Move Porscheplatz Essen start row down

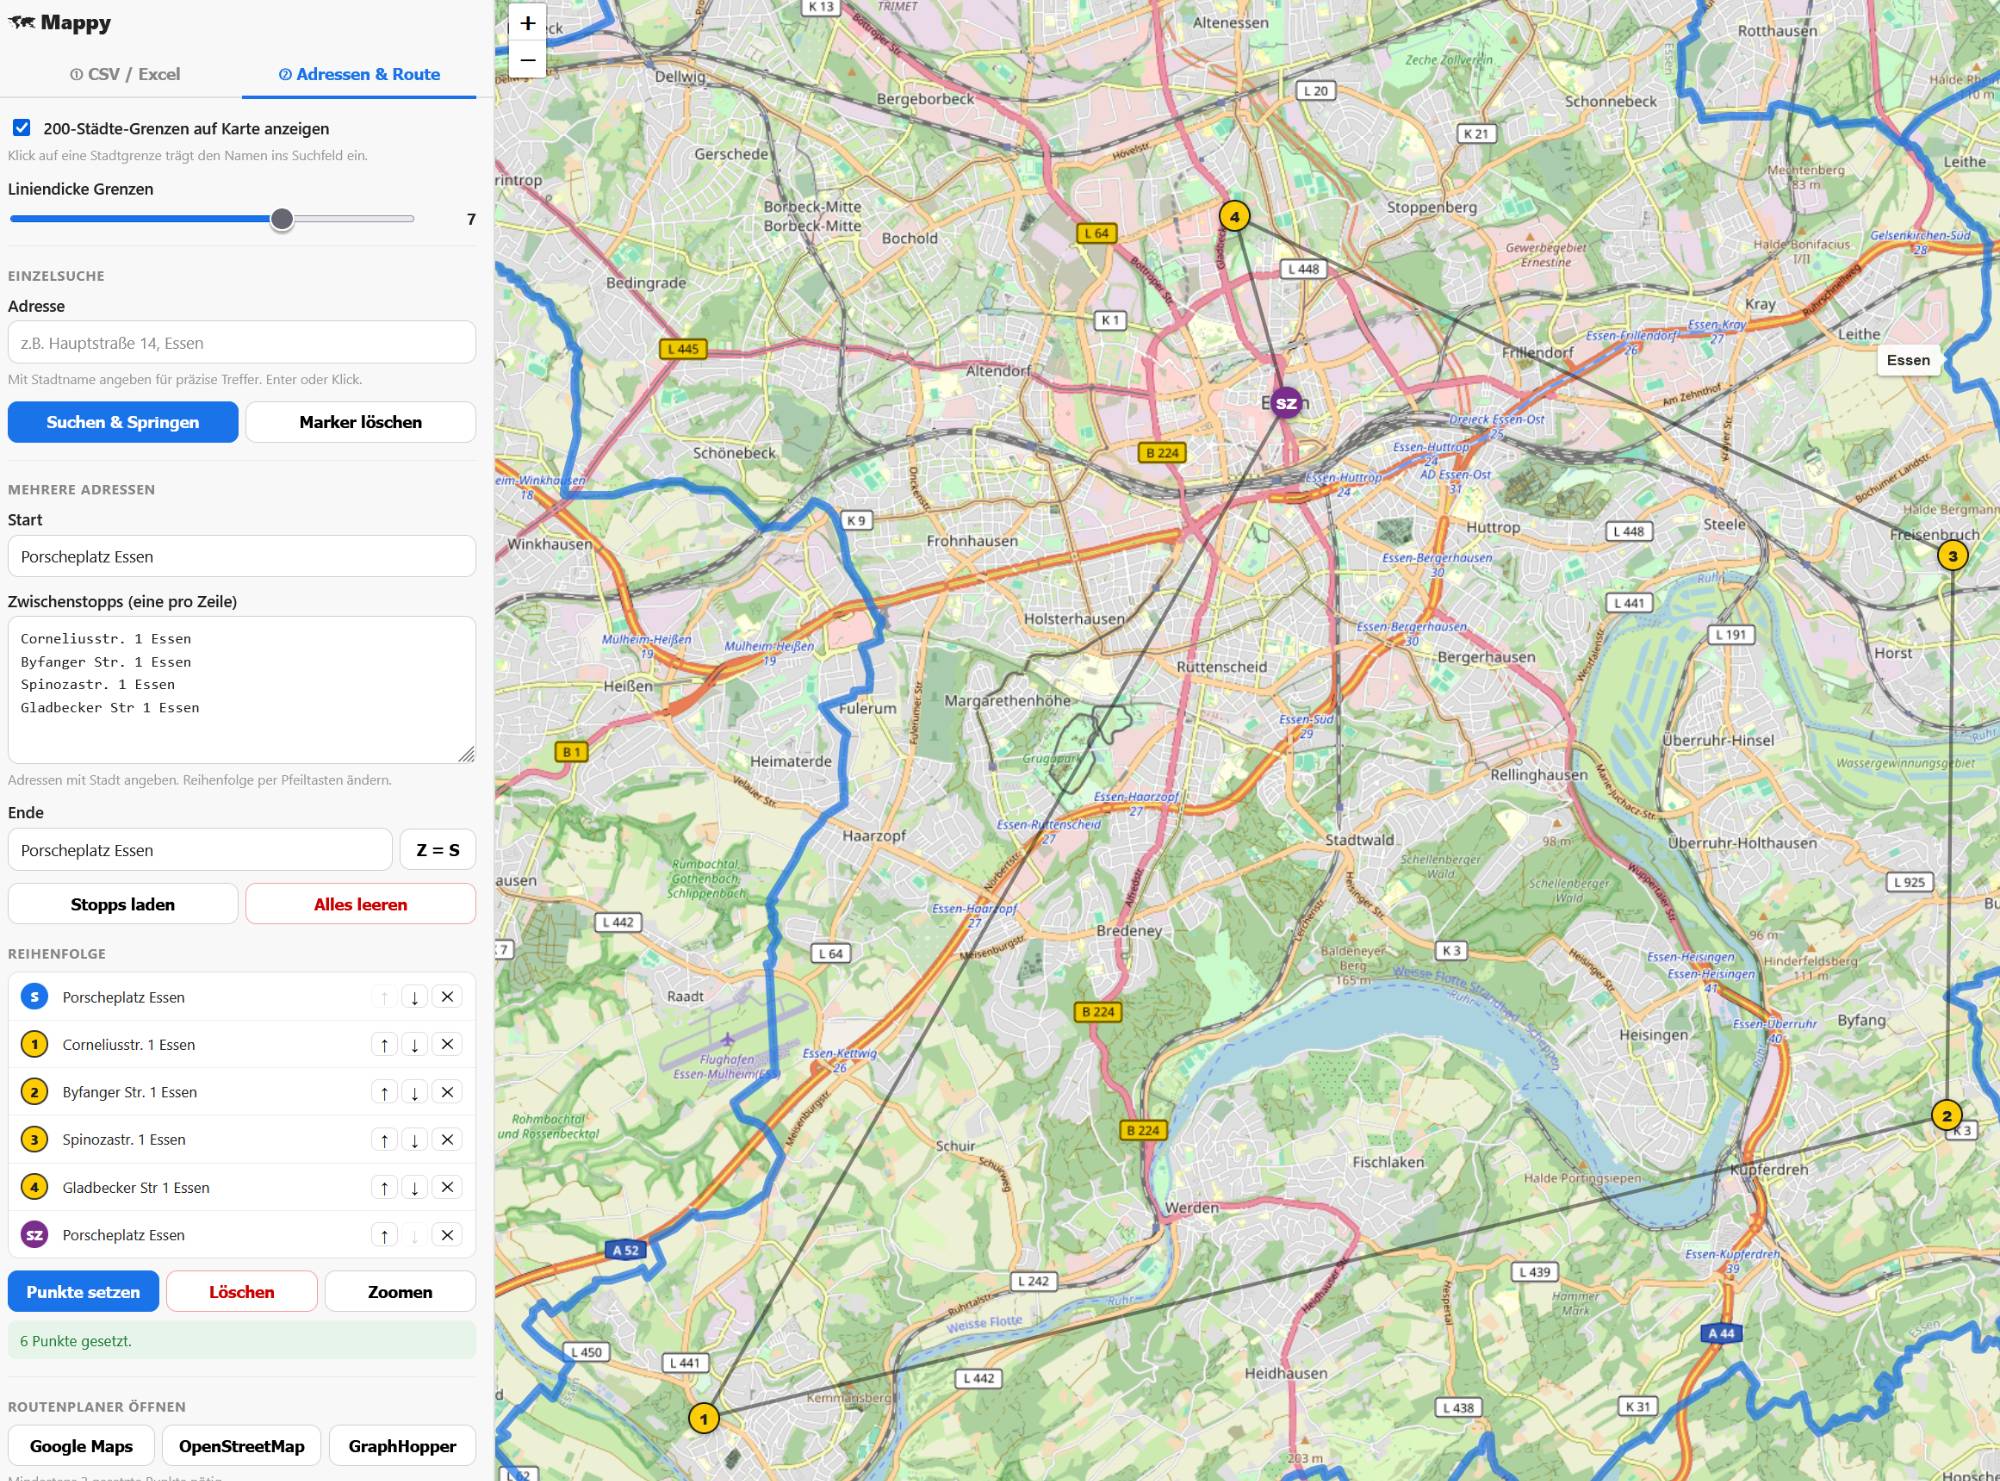[x=415, y=997]
